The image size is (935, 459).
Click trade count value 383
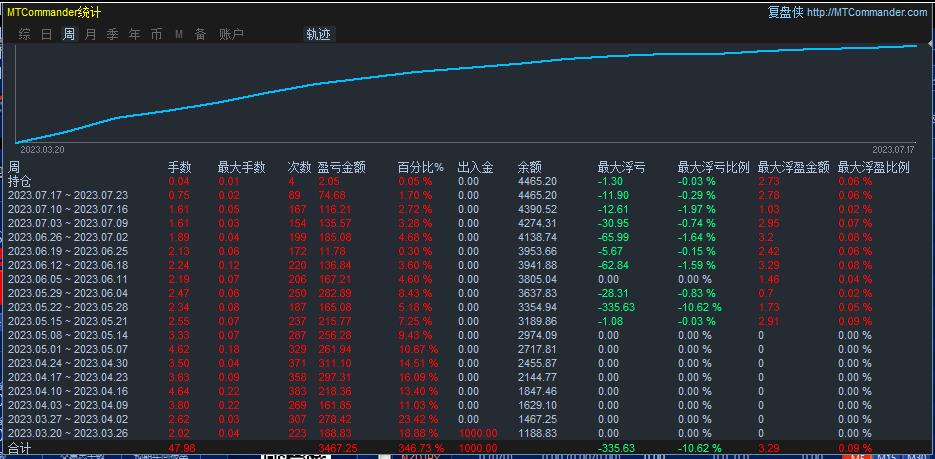(x=297, y=391)
